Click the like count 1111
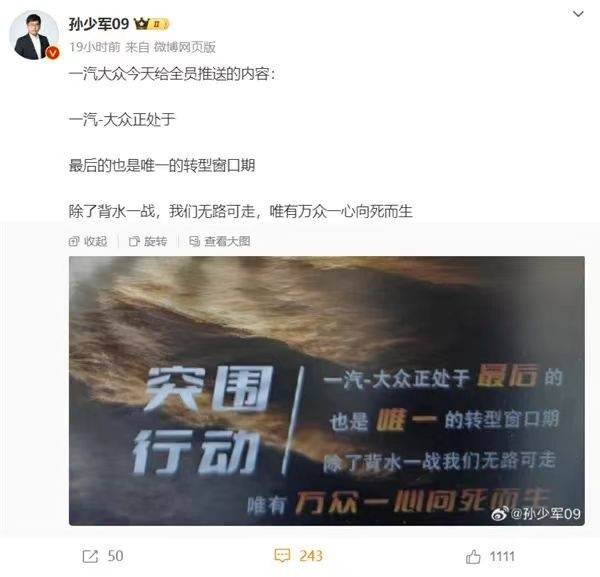This screenshot has width=600, height=577. tap(502, 556)
